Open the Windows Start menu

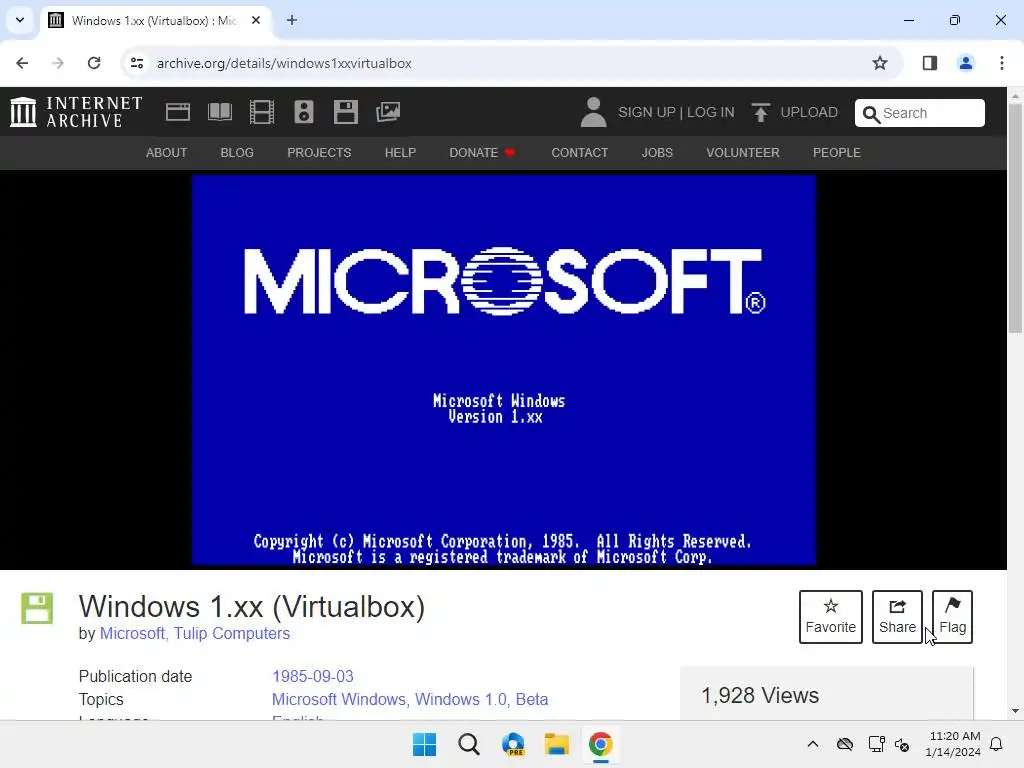pos(424,744)
